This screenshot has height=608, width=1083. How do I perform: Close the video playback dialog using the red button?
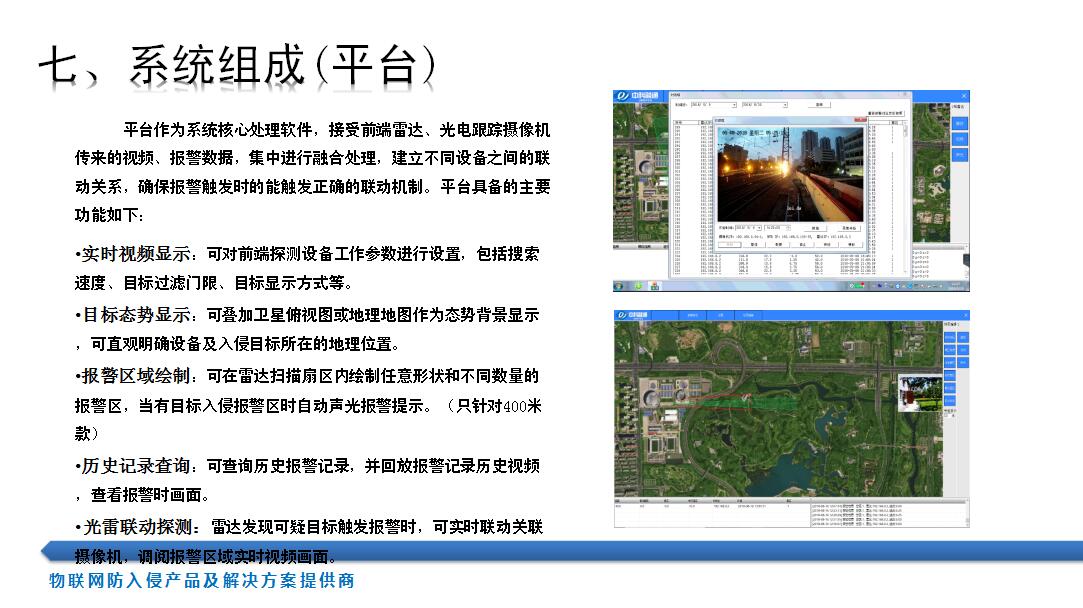[x=860, y=120]
